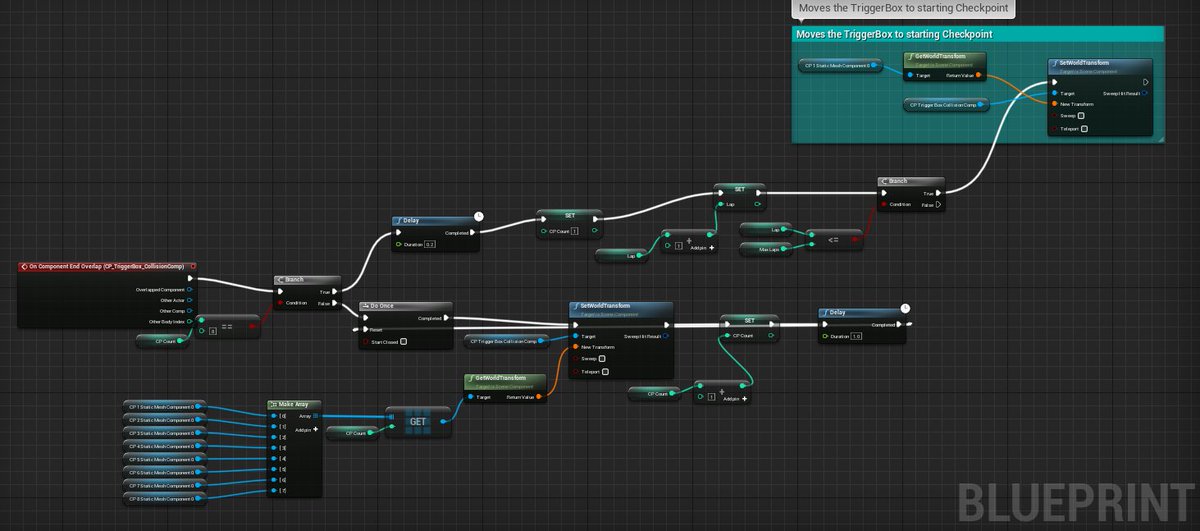Select CP Trigger Box Collision Comp node inside the comment box
The height and width of the screenshot is (531, 1200).
point(947,104)
